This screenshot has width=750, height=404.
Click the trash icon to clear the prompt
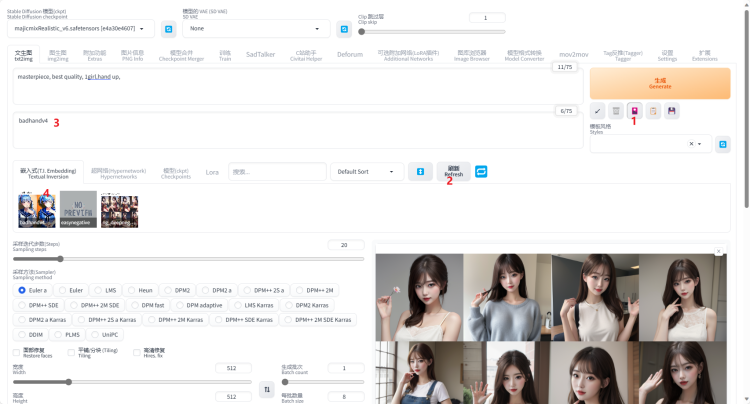616,111
